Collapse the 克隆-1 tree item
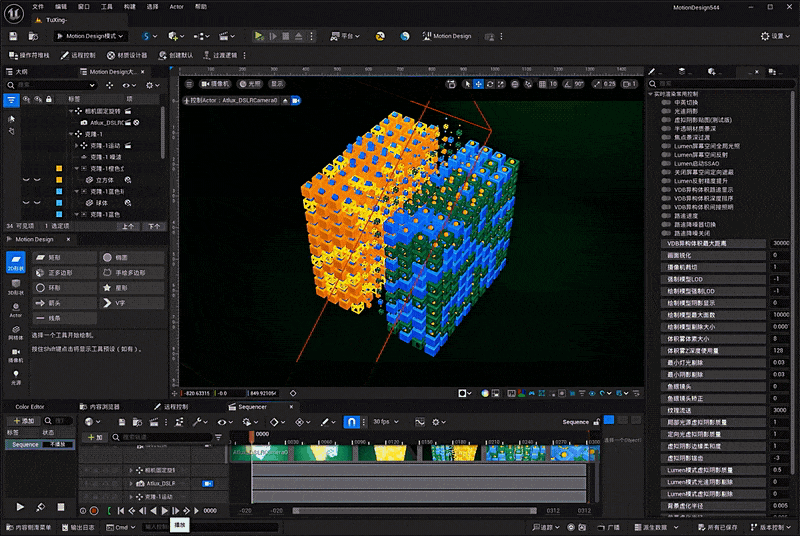 (x=71, y=134)
